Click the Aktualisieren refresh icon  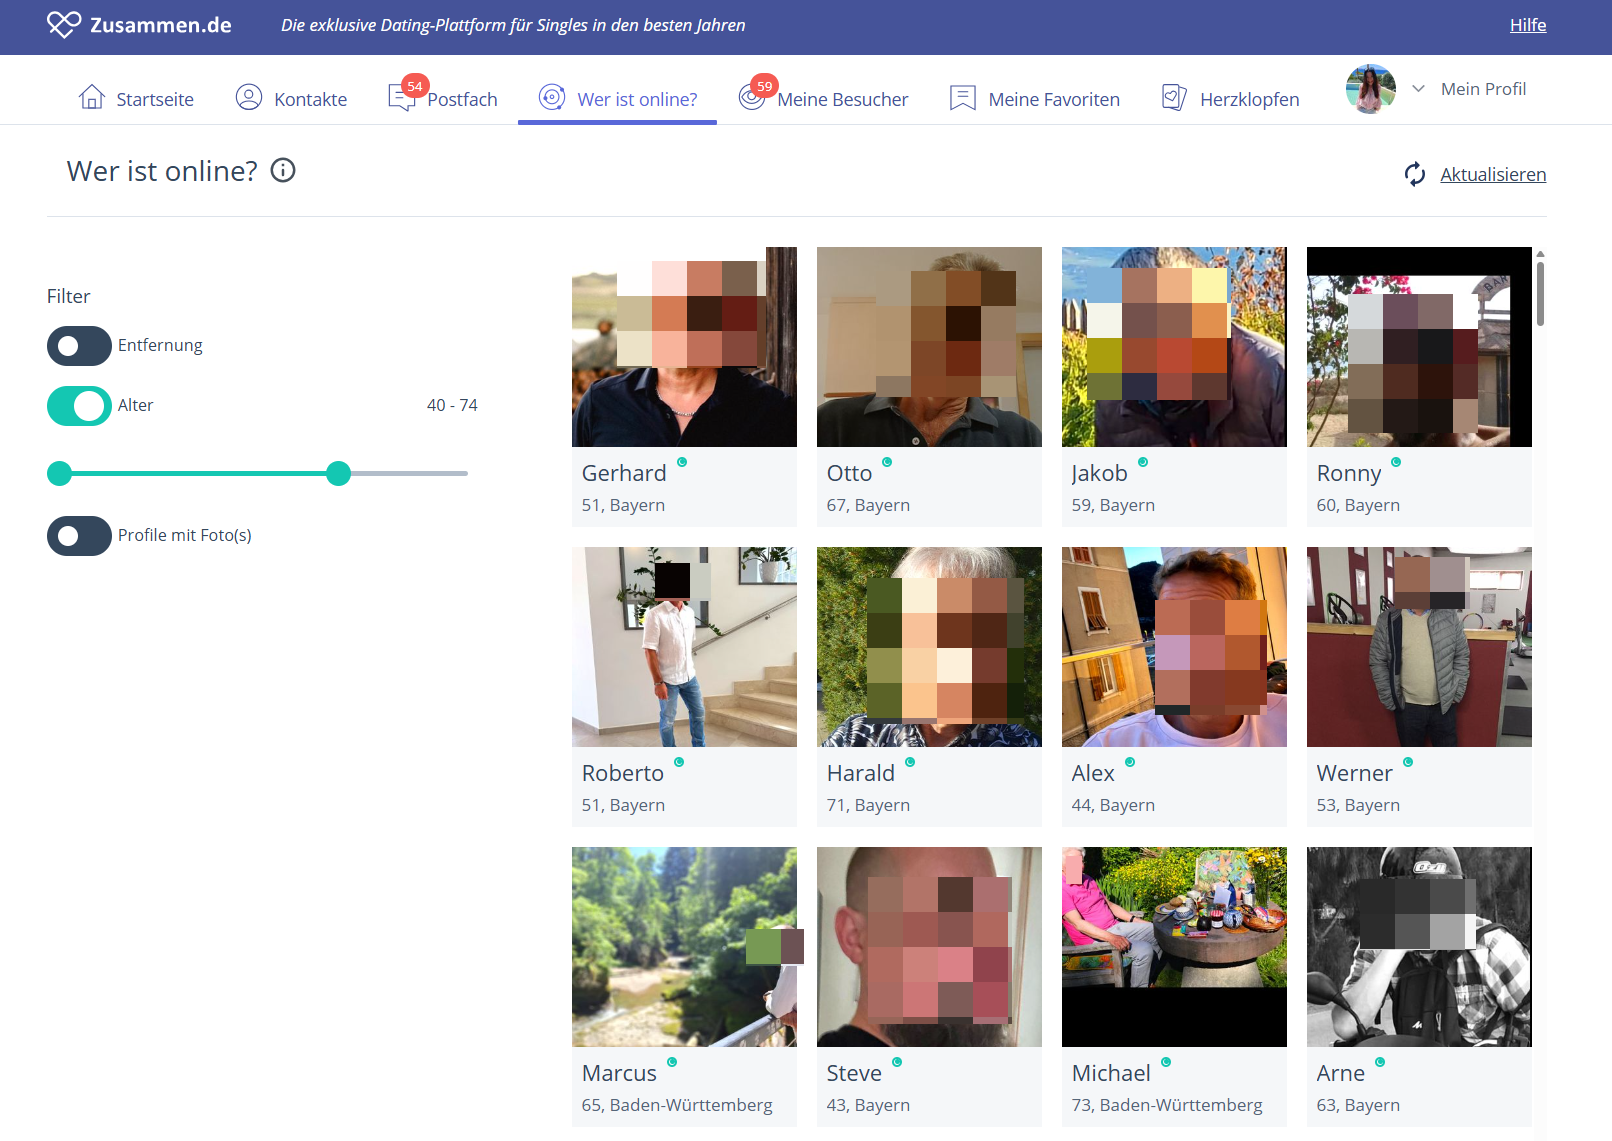pyautogui.click(x=1415, y=174)
